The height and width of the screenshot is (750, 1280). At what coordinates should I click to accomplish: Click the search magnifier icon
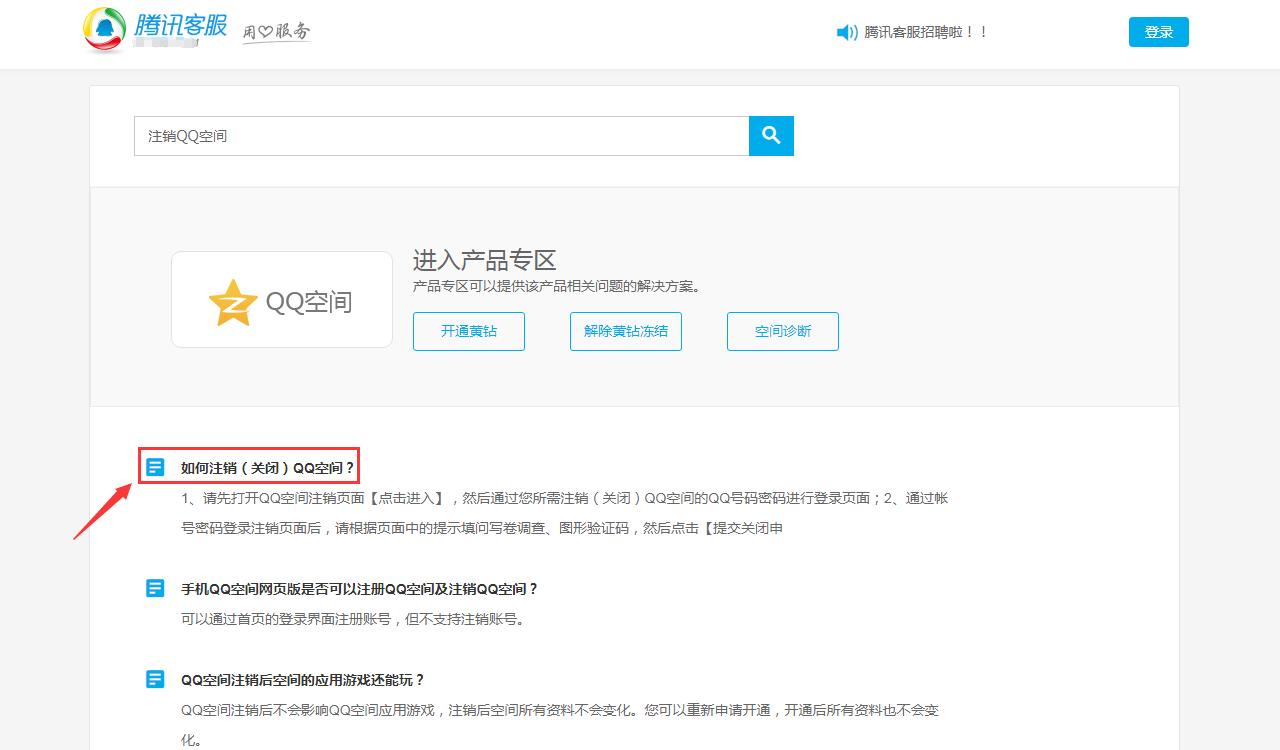point(770,135)
